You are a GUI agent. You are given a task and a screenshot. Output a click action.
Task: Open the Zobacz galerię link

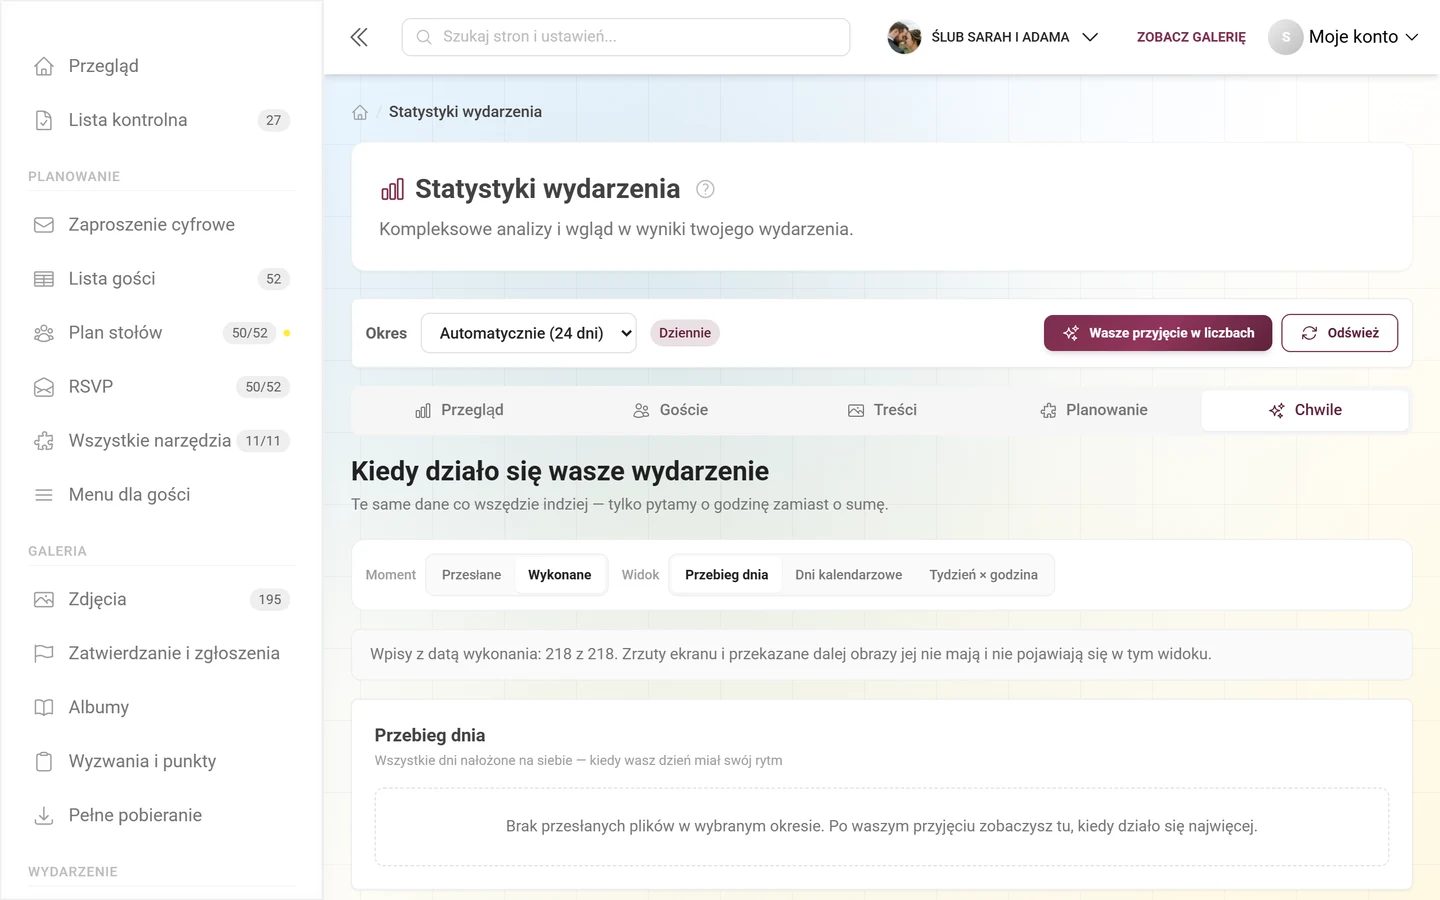point(1191,37)
